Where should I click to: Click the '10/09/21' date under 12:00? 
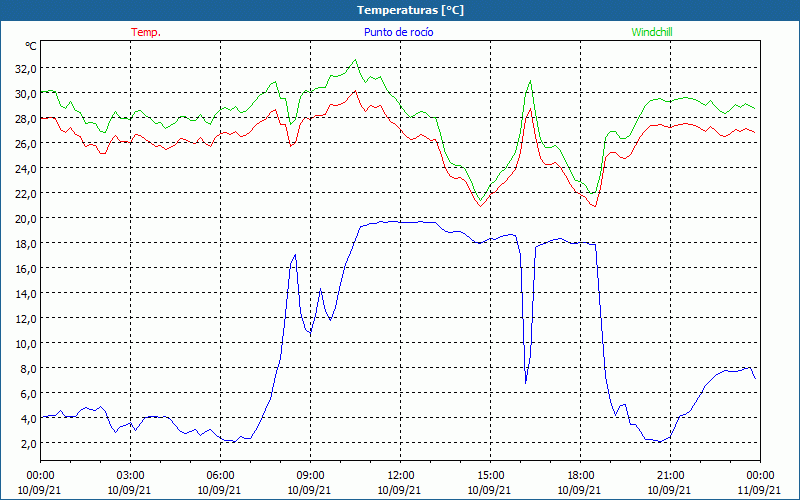(x=399, y=490)
